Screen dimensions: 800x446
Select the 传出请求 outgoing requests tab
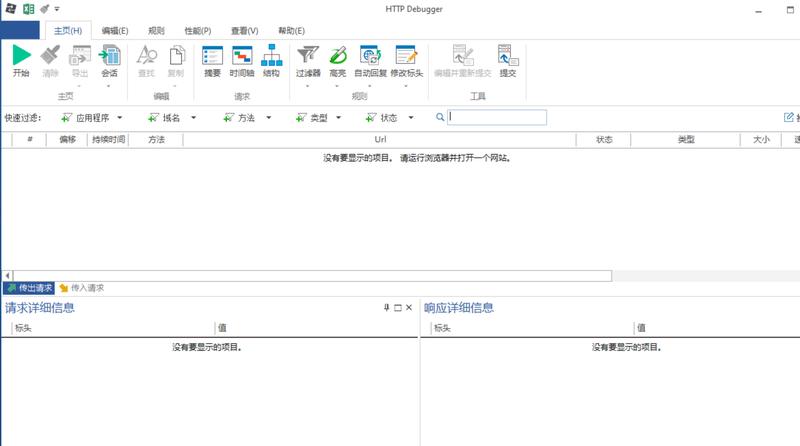tap(29, 288)
